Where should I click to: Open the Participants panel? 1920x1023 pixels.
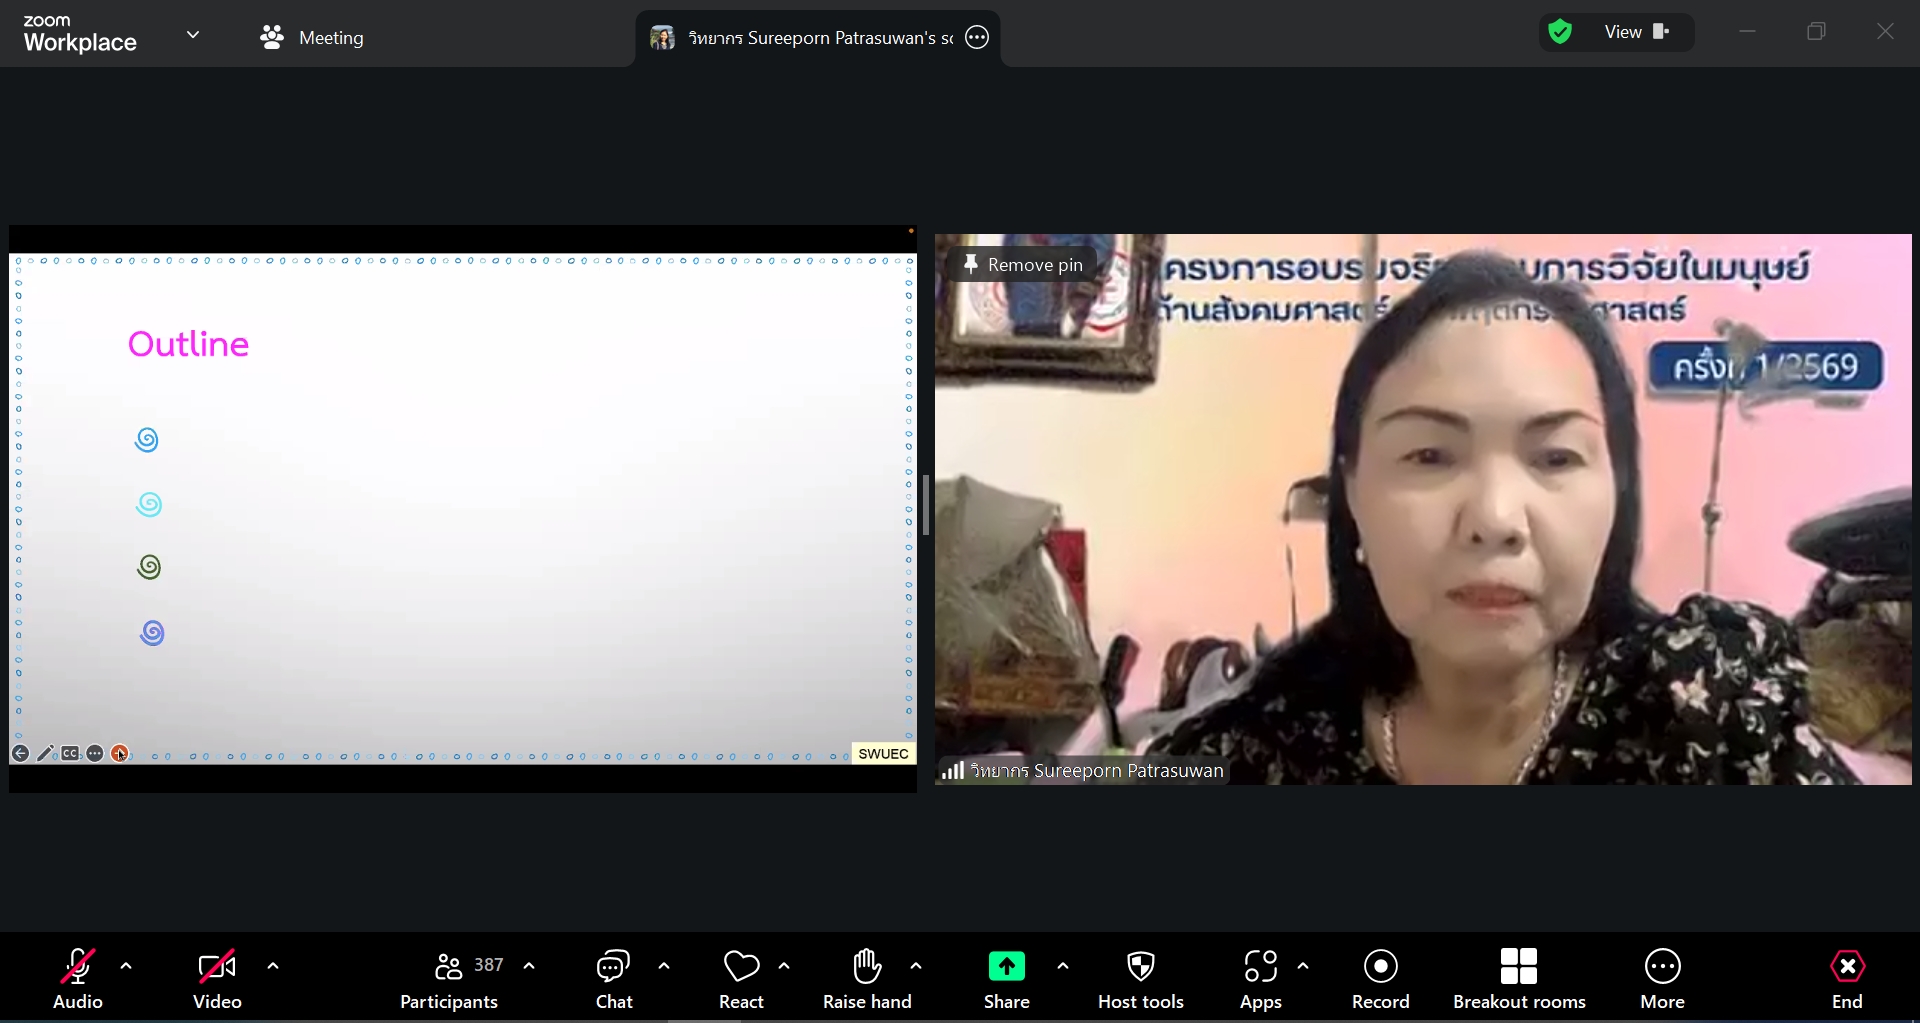pyautogui.click(x=449, y=978)
